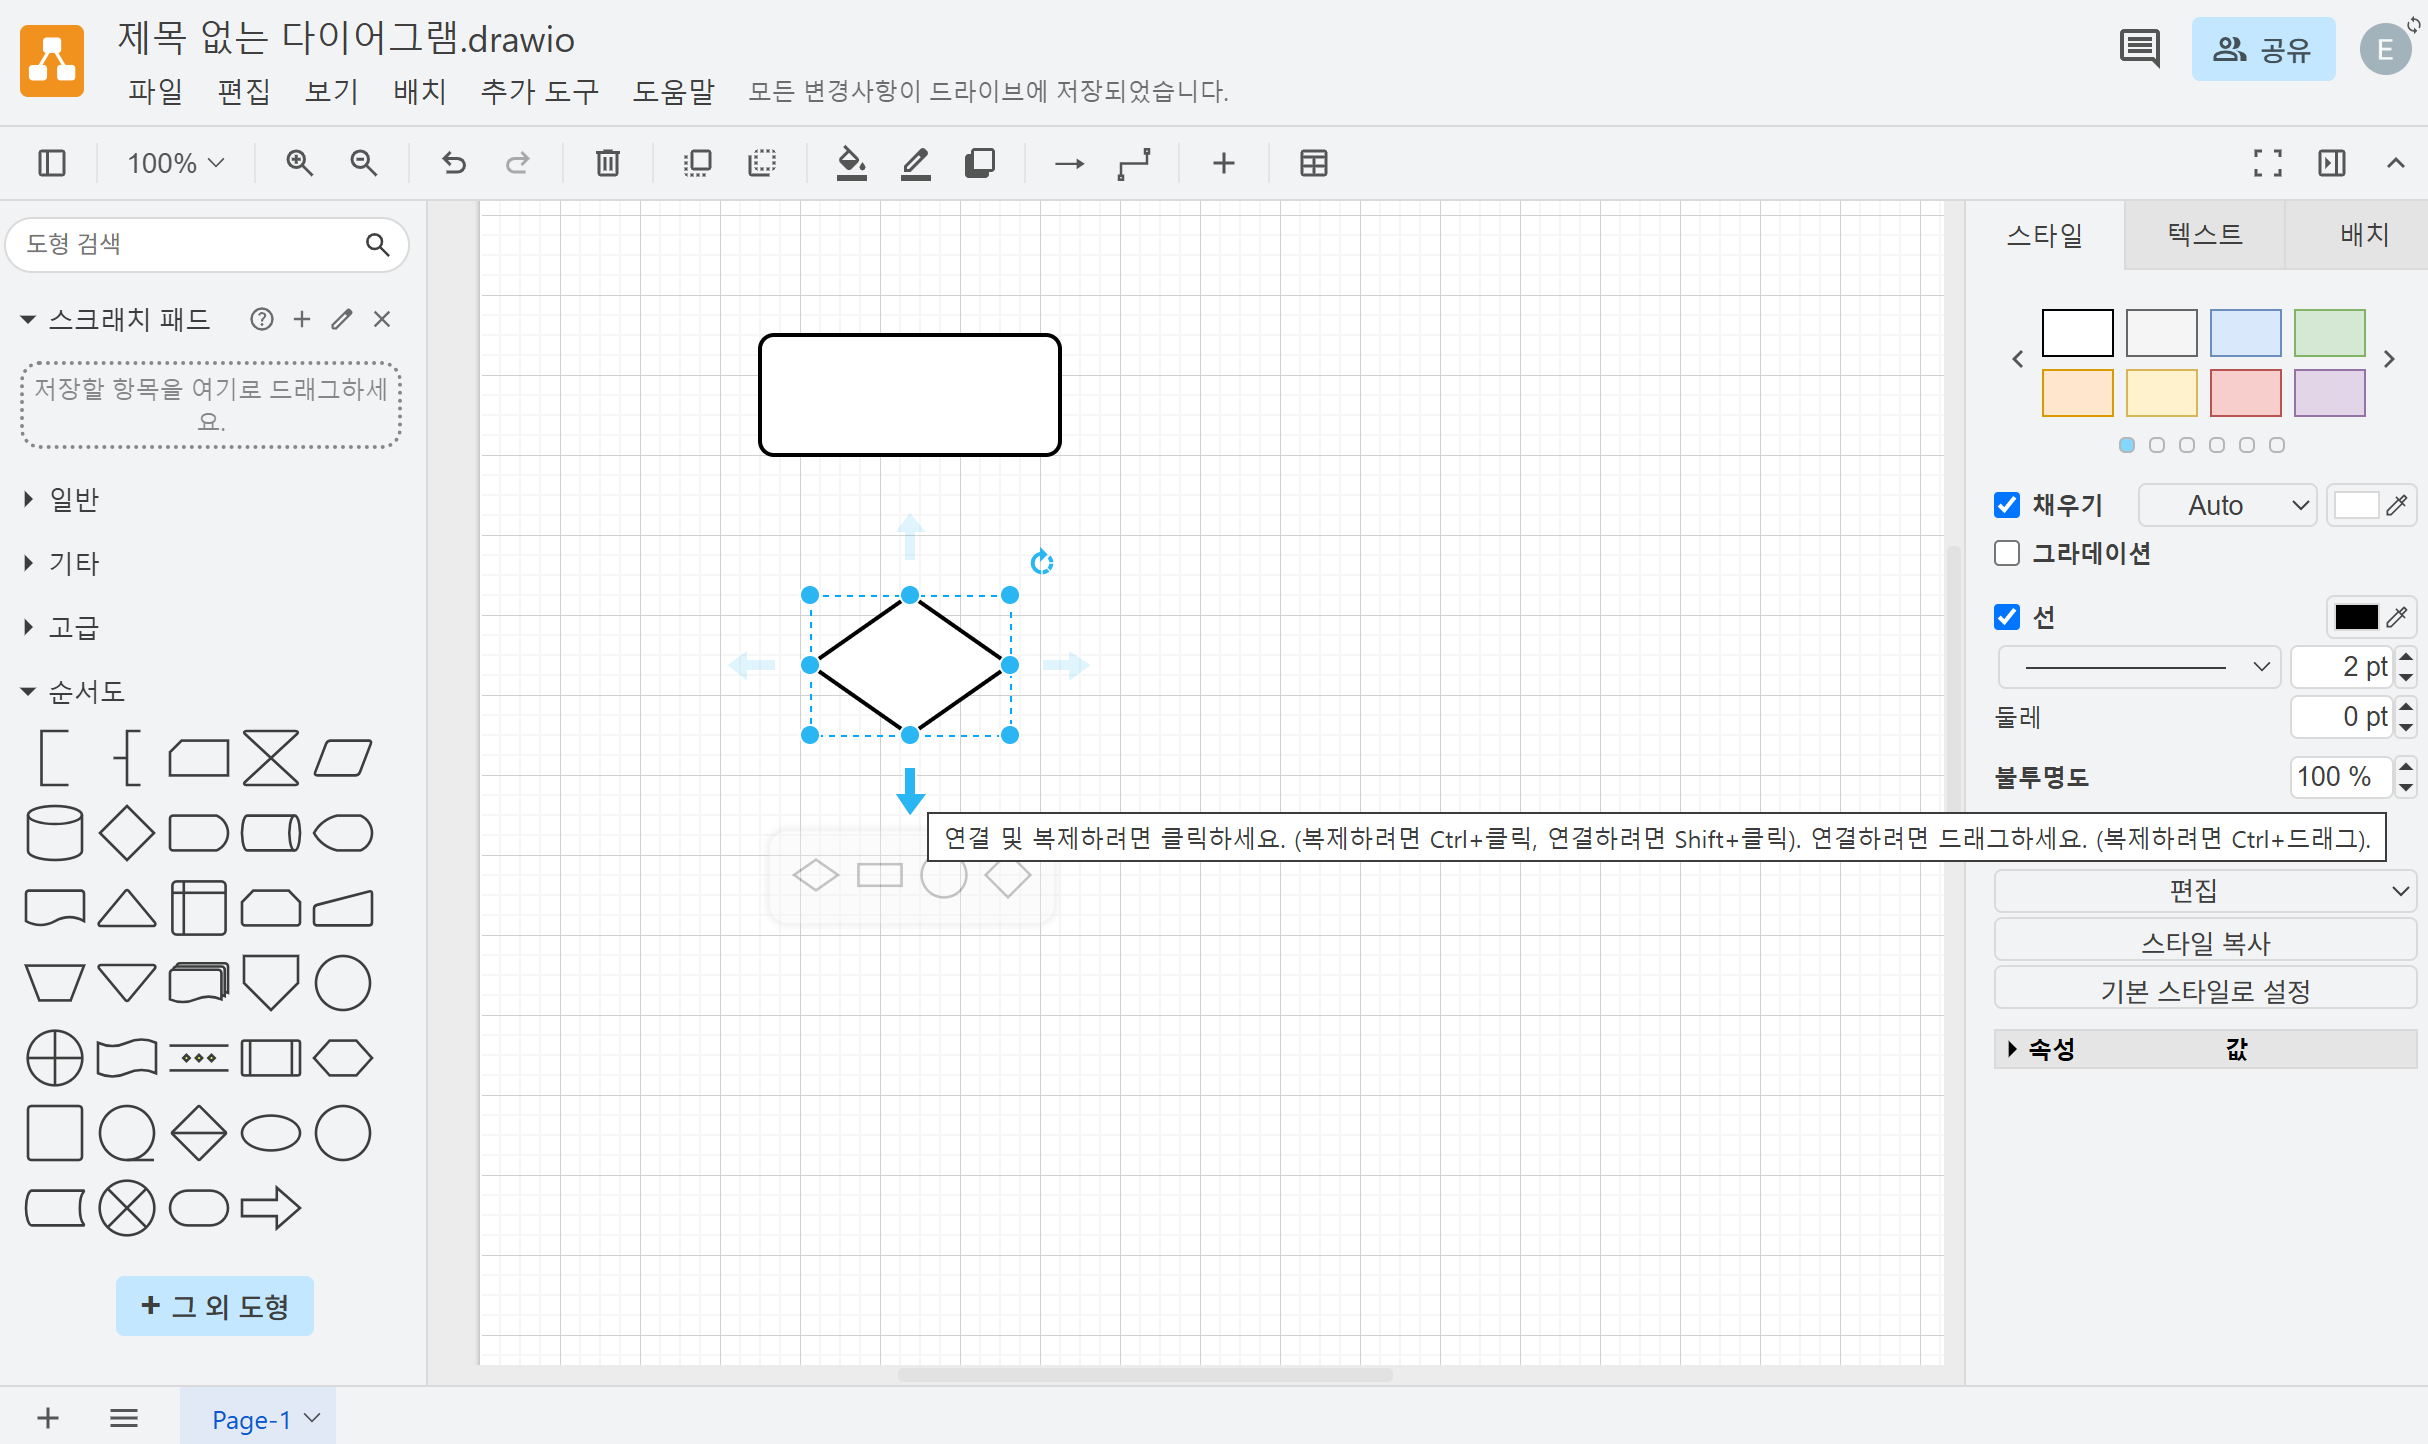
Task: Delete selection with trash icon
Action: (607, 163)
